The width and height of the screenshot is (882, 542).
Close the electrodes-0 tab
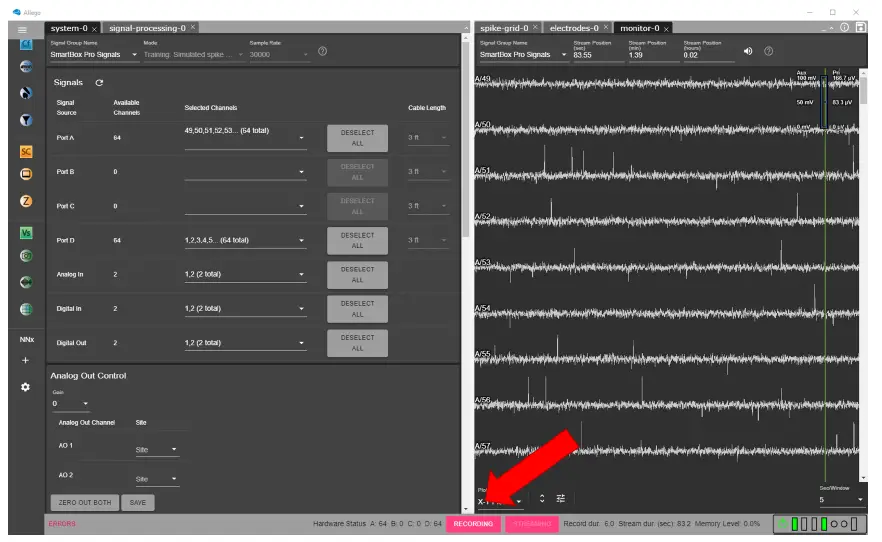click(606, 27)
